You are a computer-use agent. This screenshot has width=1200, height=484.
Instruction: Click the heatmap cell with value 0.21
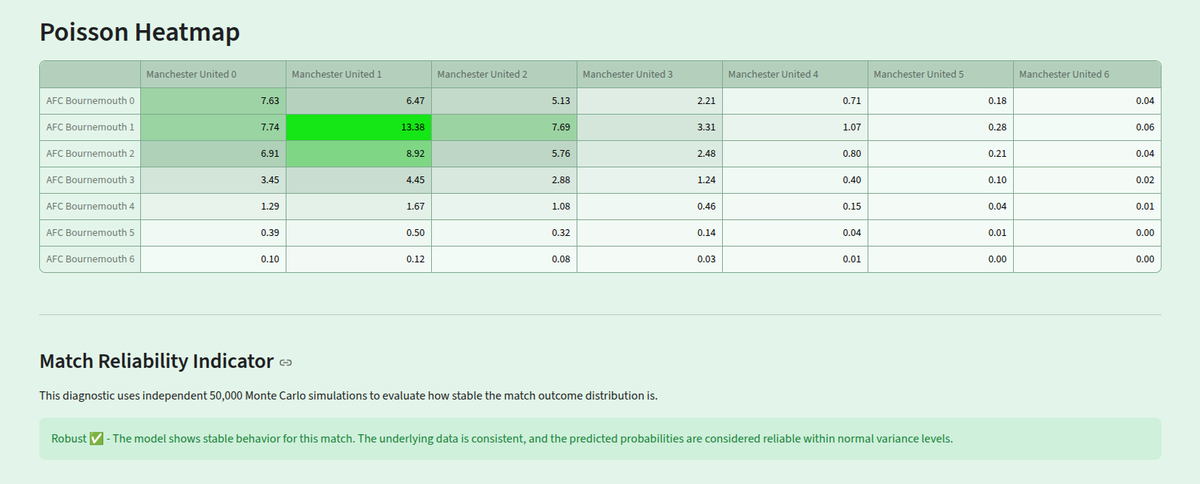(x=941, y=153)
